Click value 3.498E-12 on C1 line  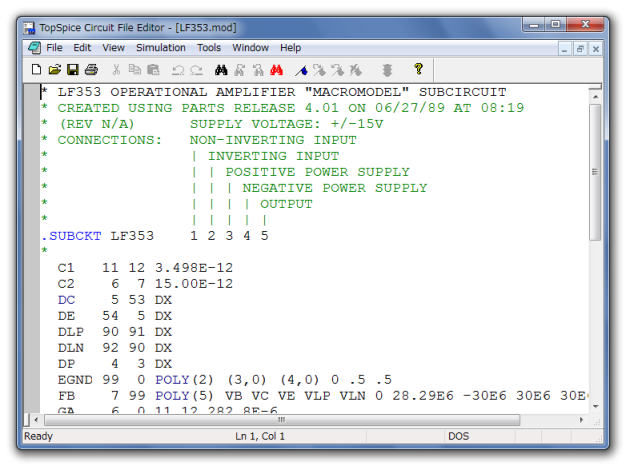(194, 268)
